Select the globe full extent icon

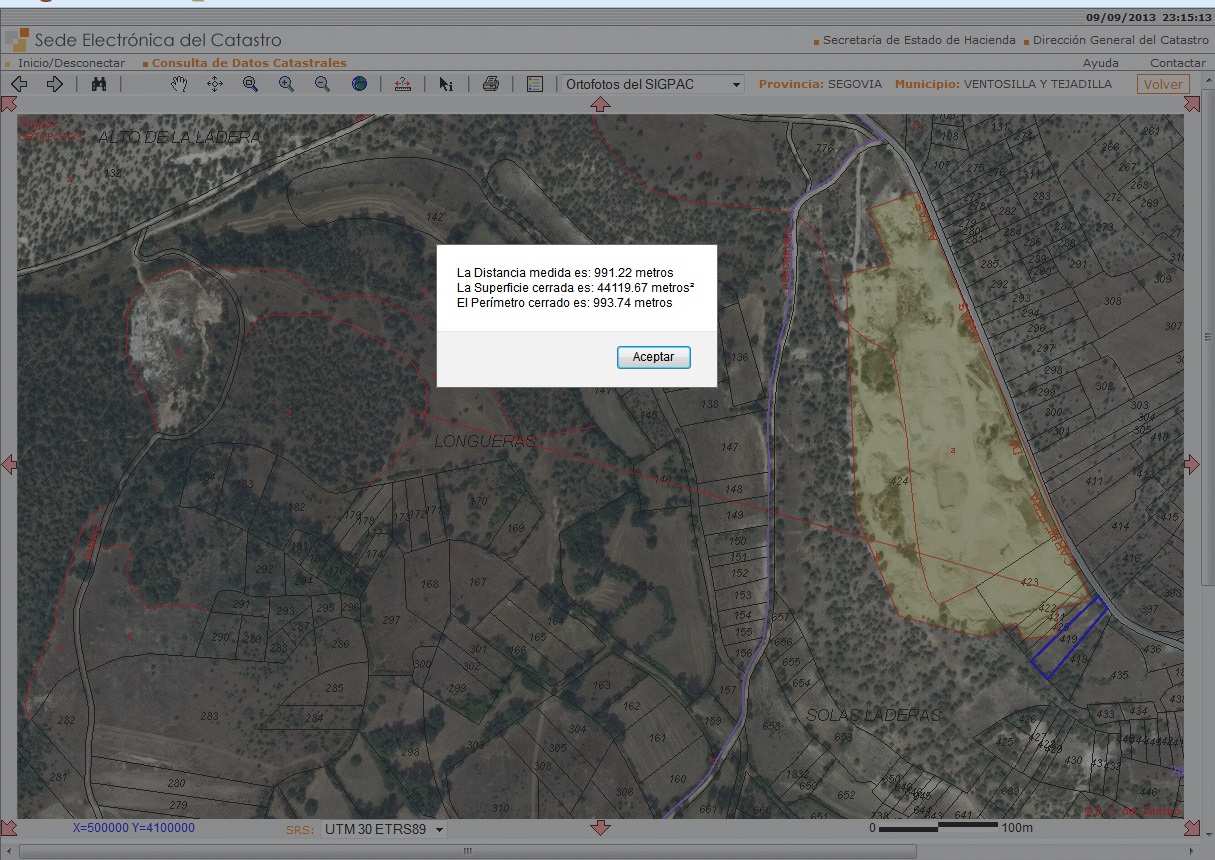click(x=359, y=84)
